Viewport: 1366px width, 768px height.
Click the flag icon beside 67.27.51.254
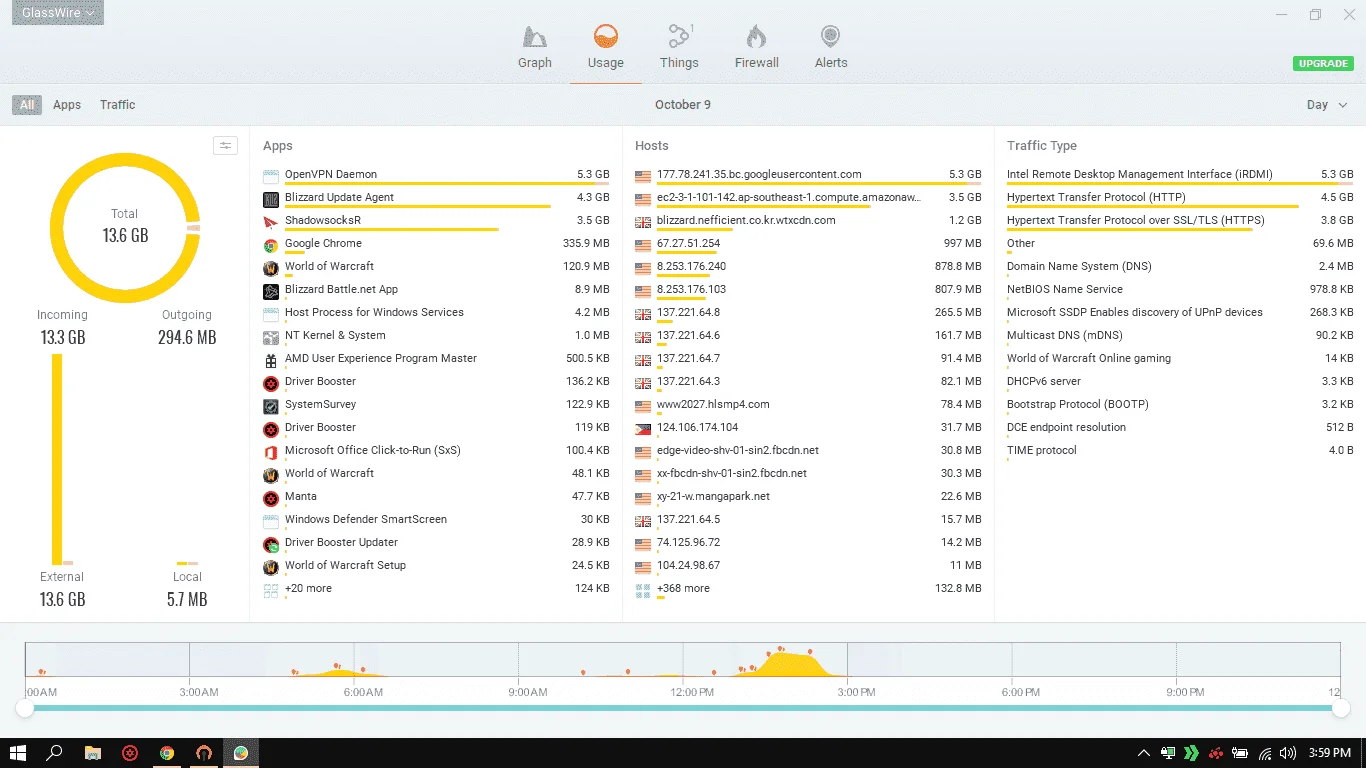(643, 244)
